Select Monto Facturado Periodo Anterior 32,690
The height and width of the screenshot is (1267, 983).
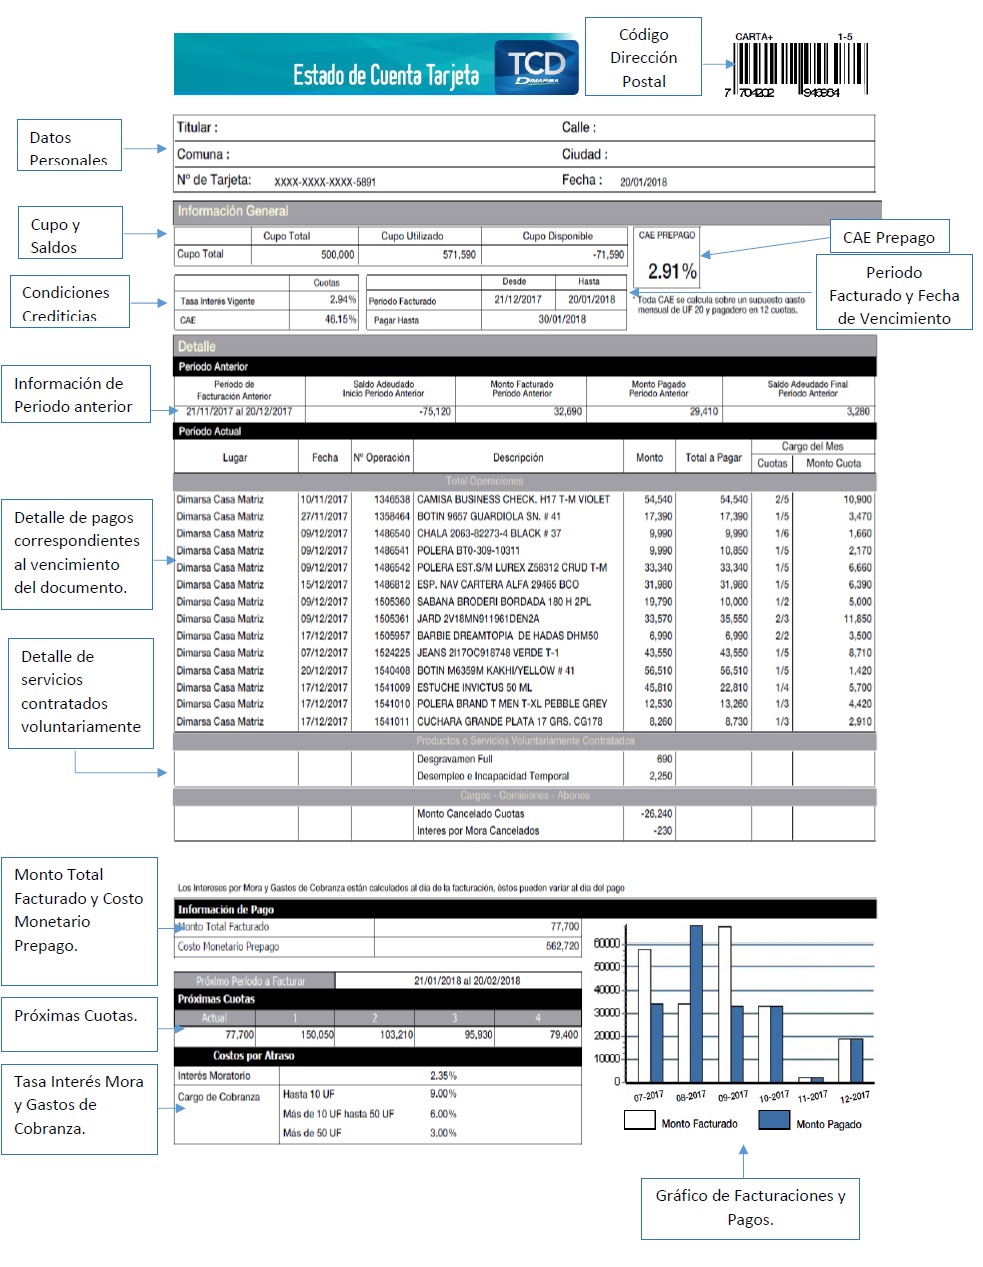[567, 412]
